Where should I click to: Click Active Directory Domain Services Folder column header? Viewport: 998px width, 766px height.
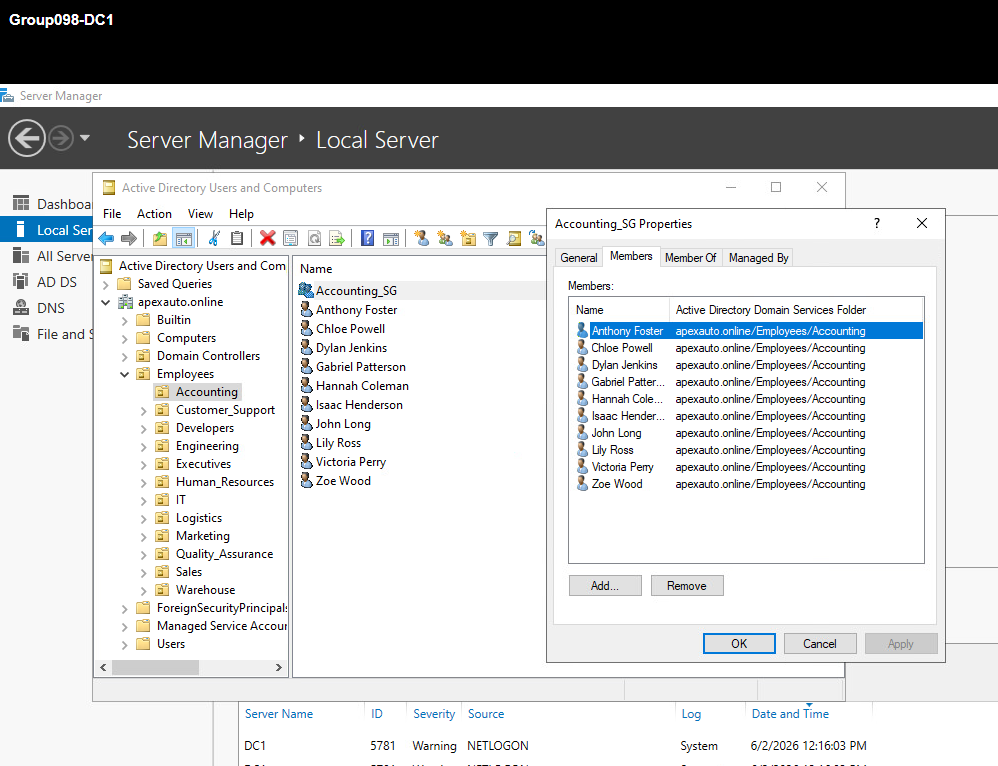tap(796, 310)
